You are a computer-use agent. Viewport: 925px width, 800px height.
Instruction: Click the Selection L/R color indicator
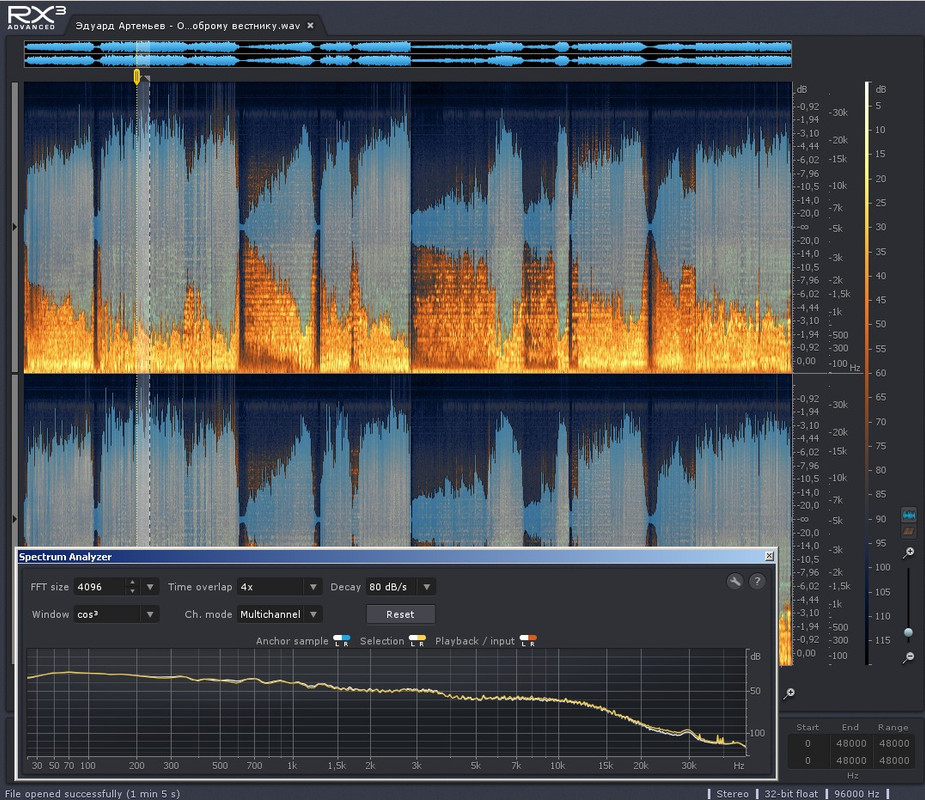coord(417,640)
